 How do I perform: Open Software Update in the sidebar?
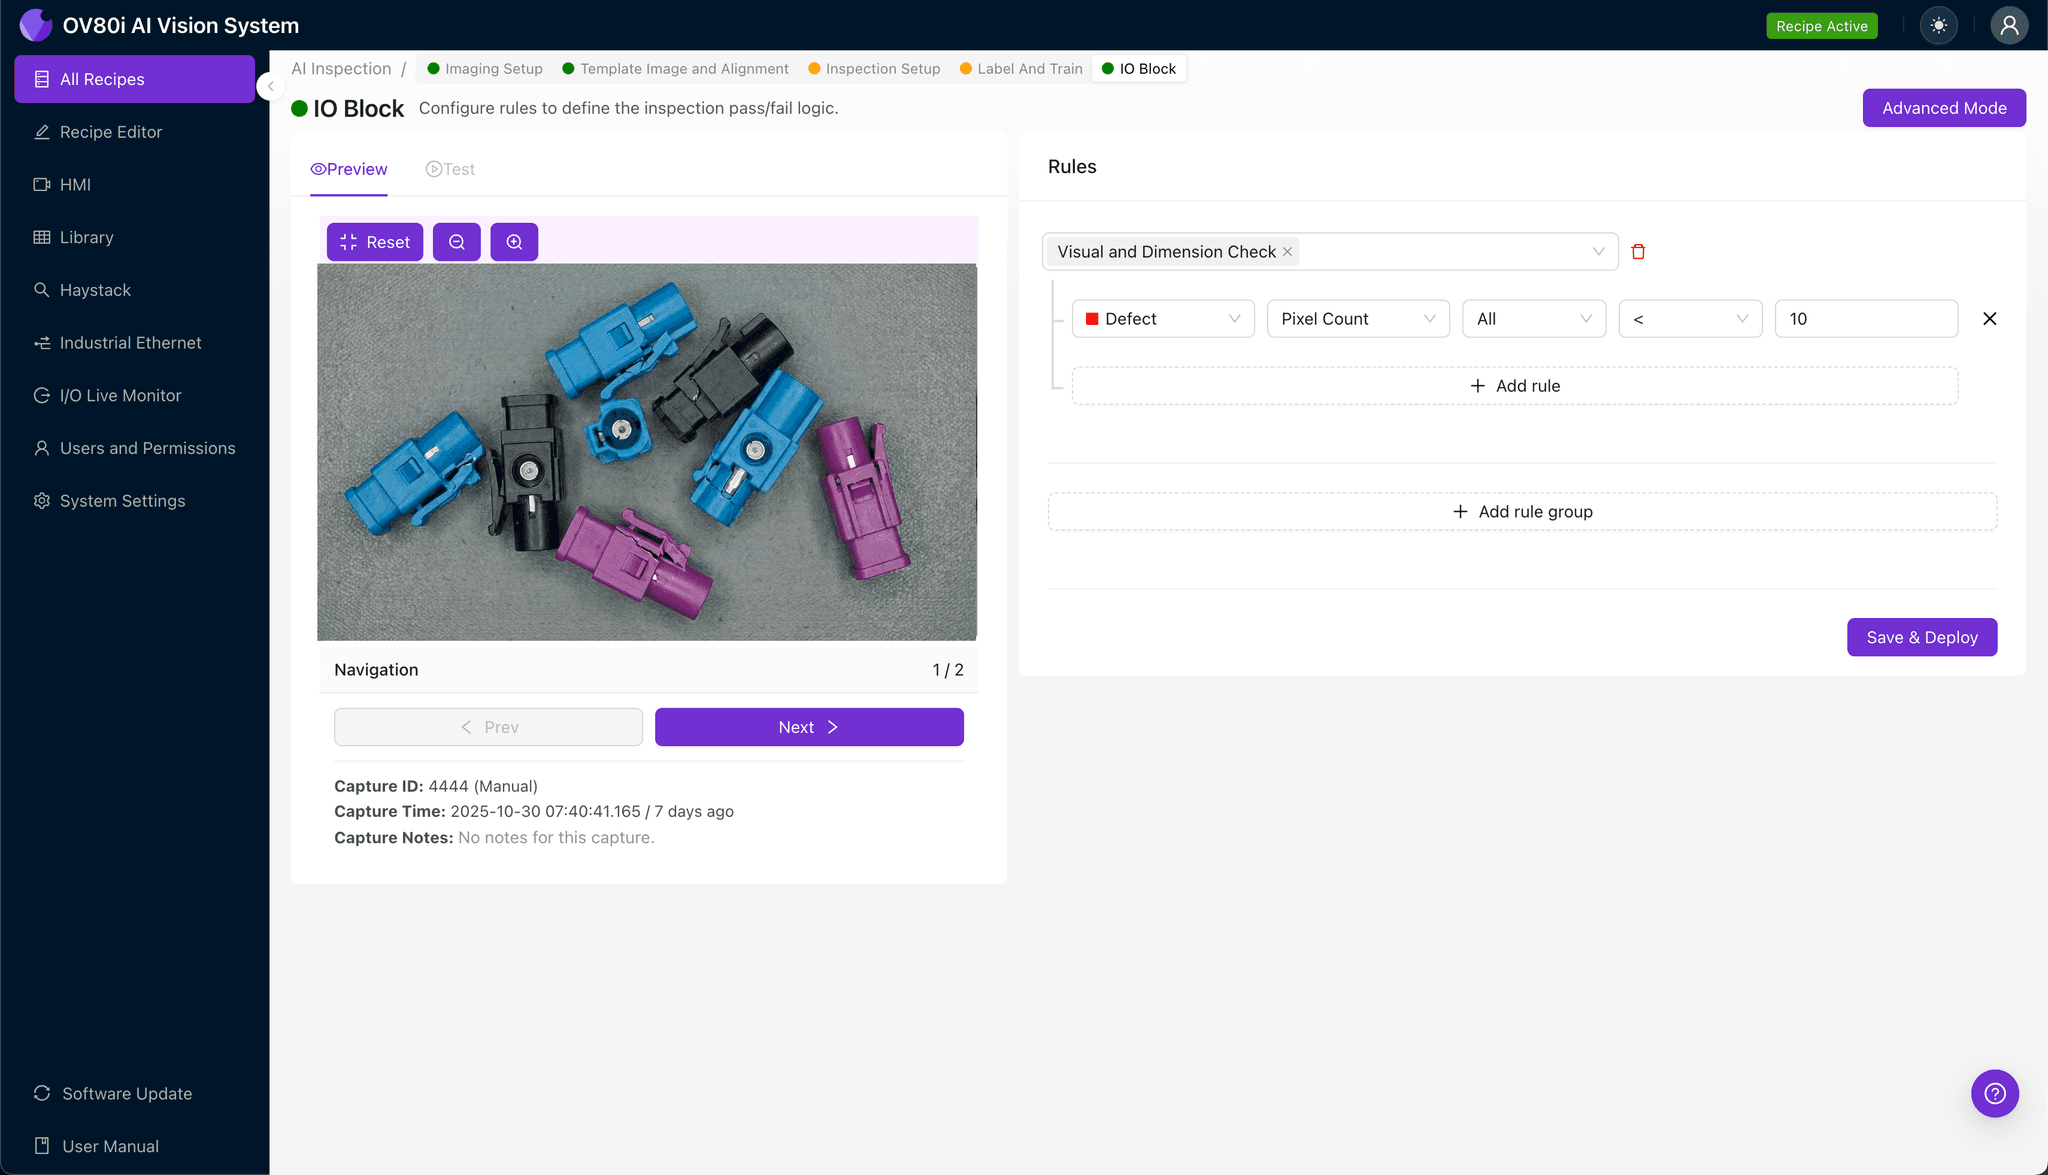point(126,1093)
